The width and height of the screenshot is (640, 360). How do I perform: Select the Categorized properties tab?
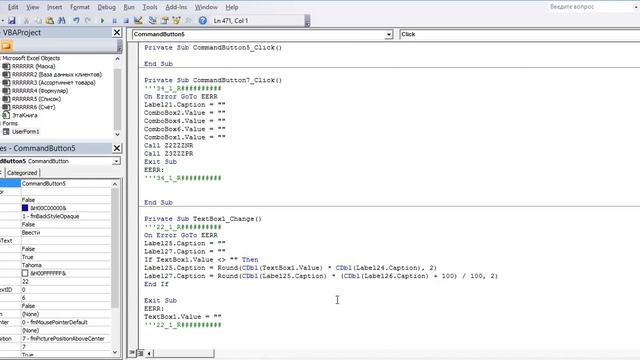click(22, 173)
